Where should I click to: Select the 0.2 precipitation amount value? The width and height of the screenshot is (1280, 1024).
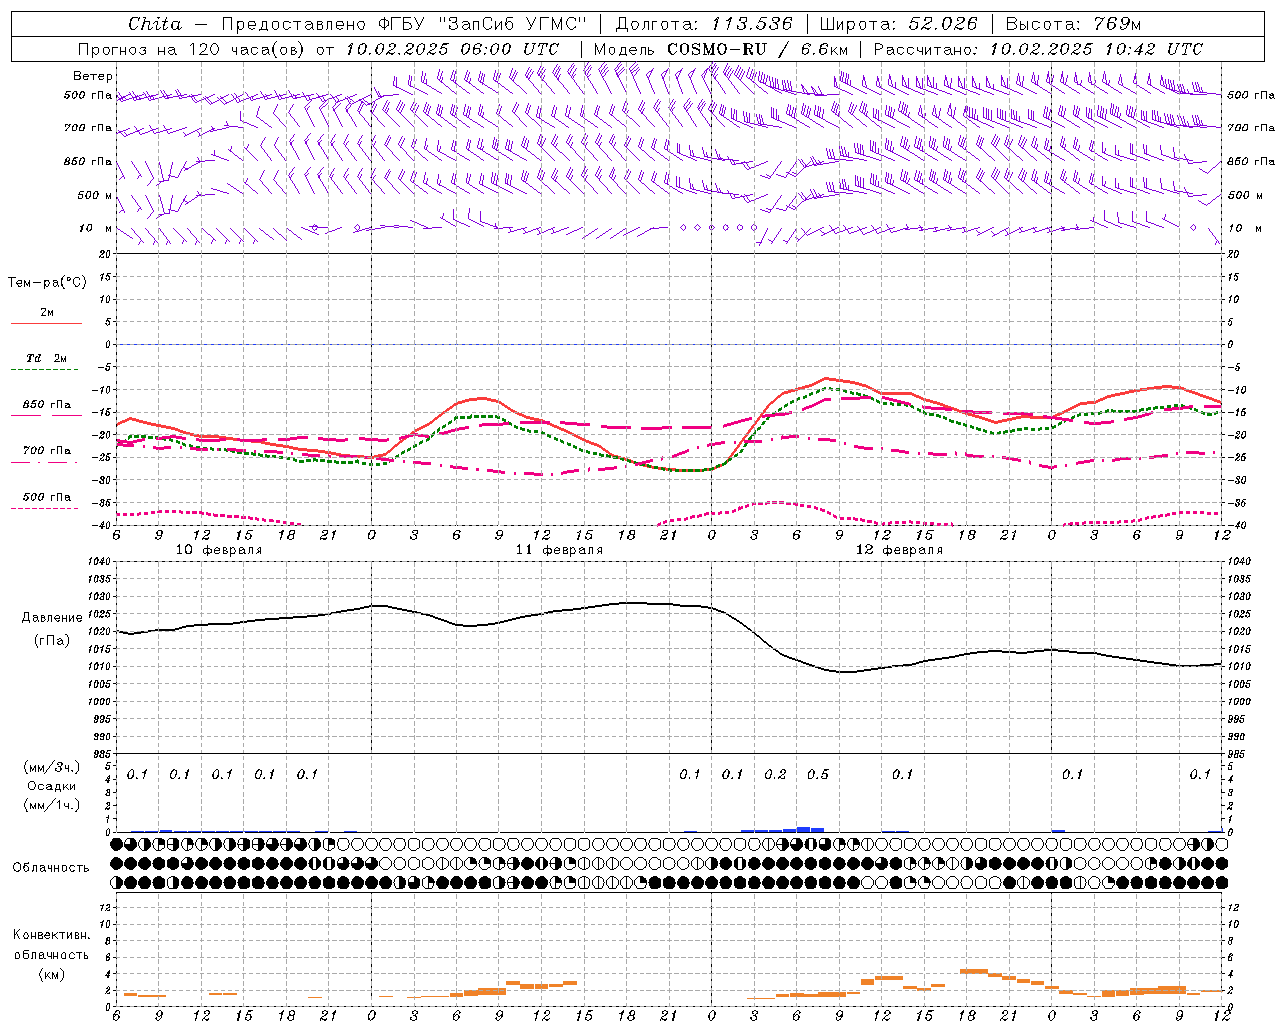coord(775,775)
